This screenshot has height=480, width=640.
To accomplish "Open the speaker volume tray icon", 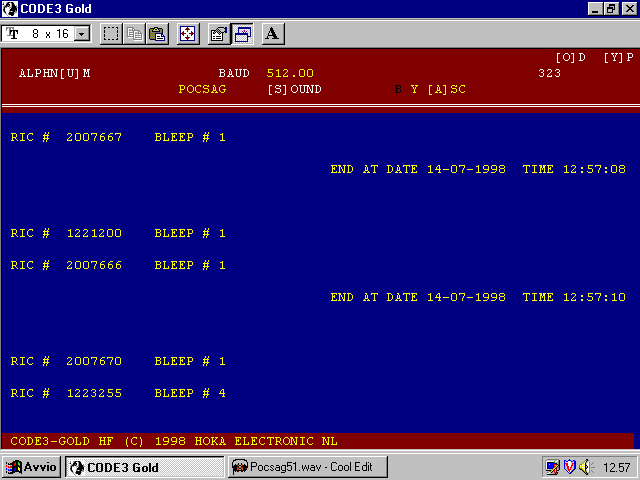I will pyautogui.click(x=585, y=467).
